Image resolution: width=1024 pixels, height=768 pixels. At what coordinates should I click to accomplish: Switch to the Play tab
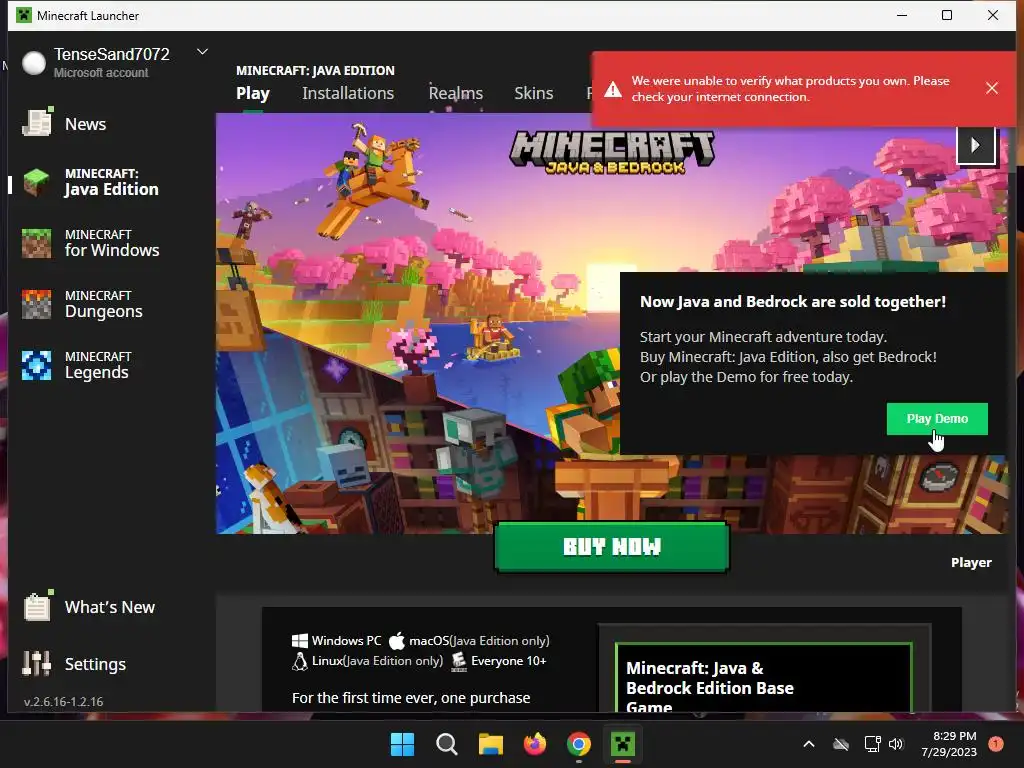click(253, 93)
